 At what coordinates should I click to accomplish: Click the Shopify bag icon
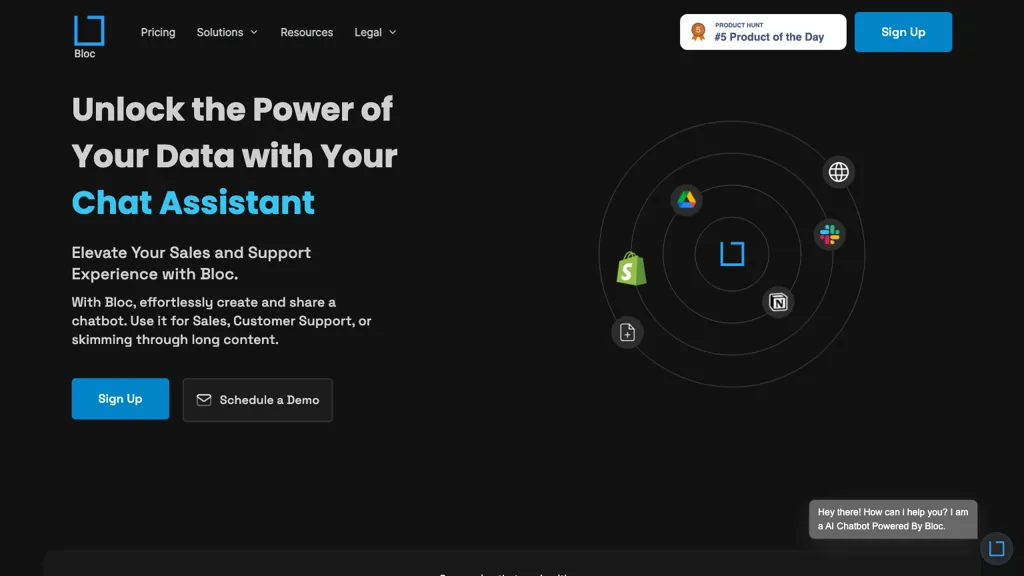click(631, 268)
